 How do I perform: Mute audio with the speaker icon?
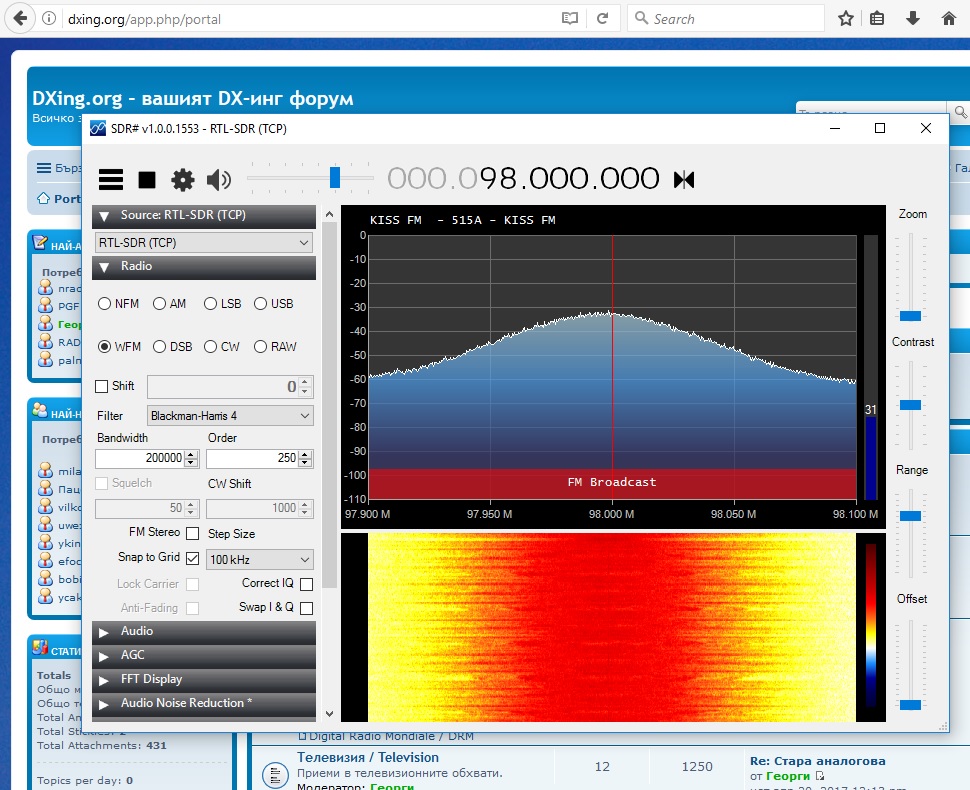218,179
